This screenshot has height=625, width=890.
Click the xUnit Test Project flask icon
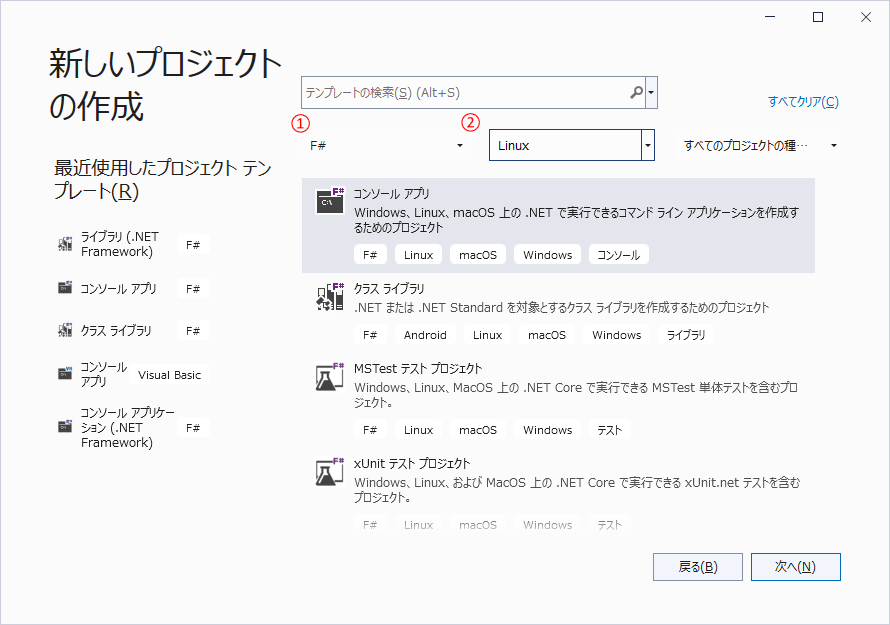click(x=330, y=472)
